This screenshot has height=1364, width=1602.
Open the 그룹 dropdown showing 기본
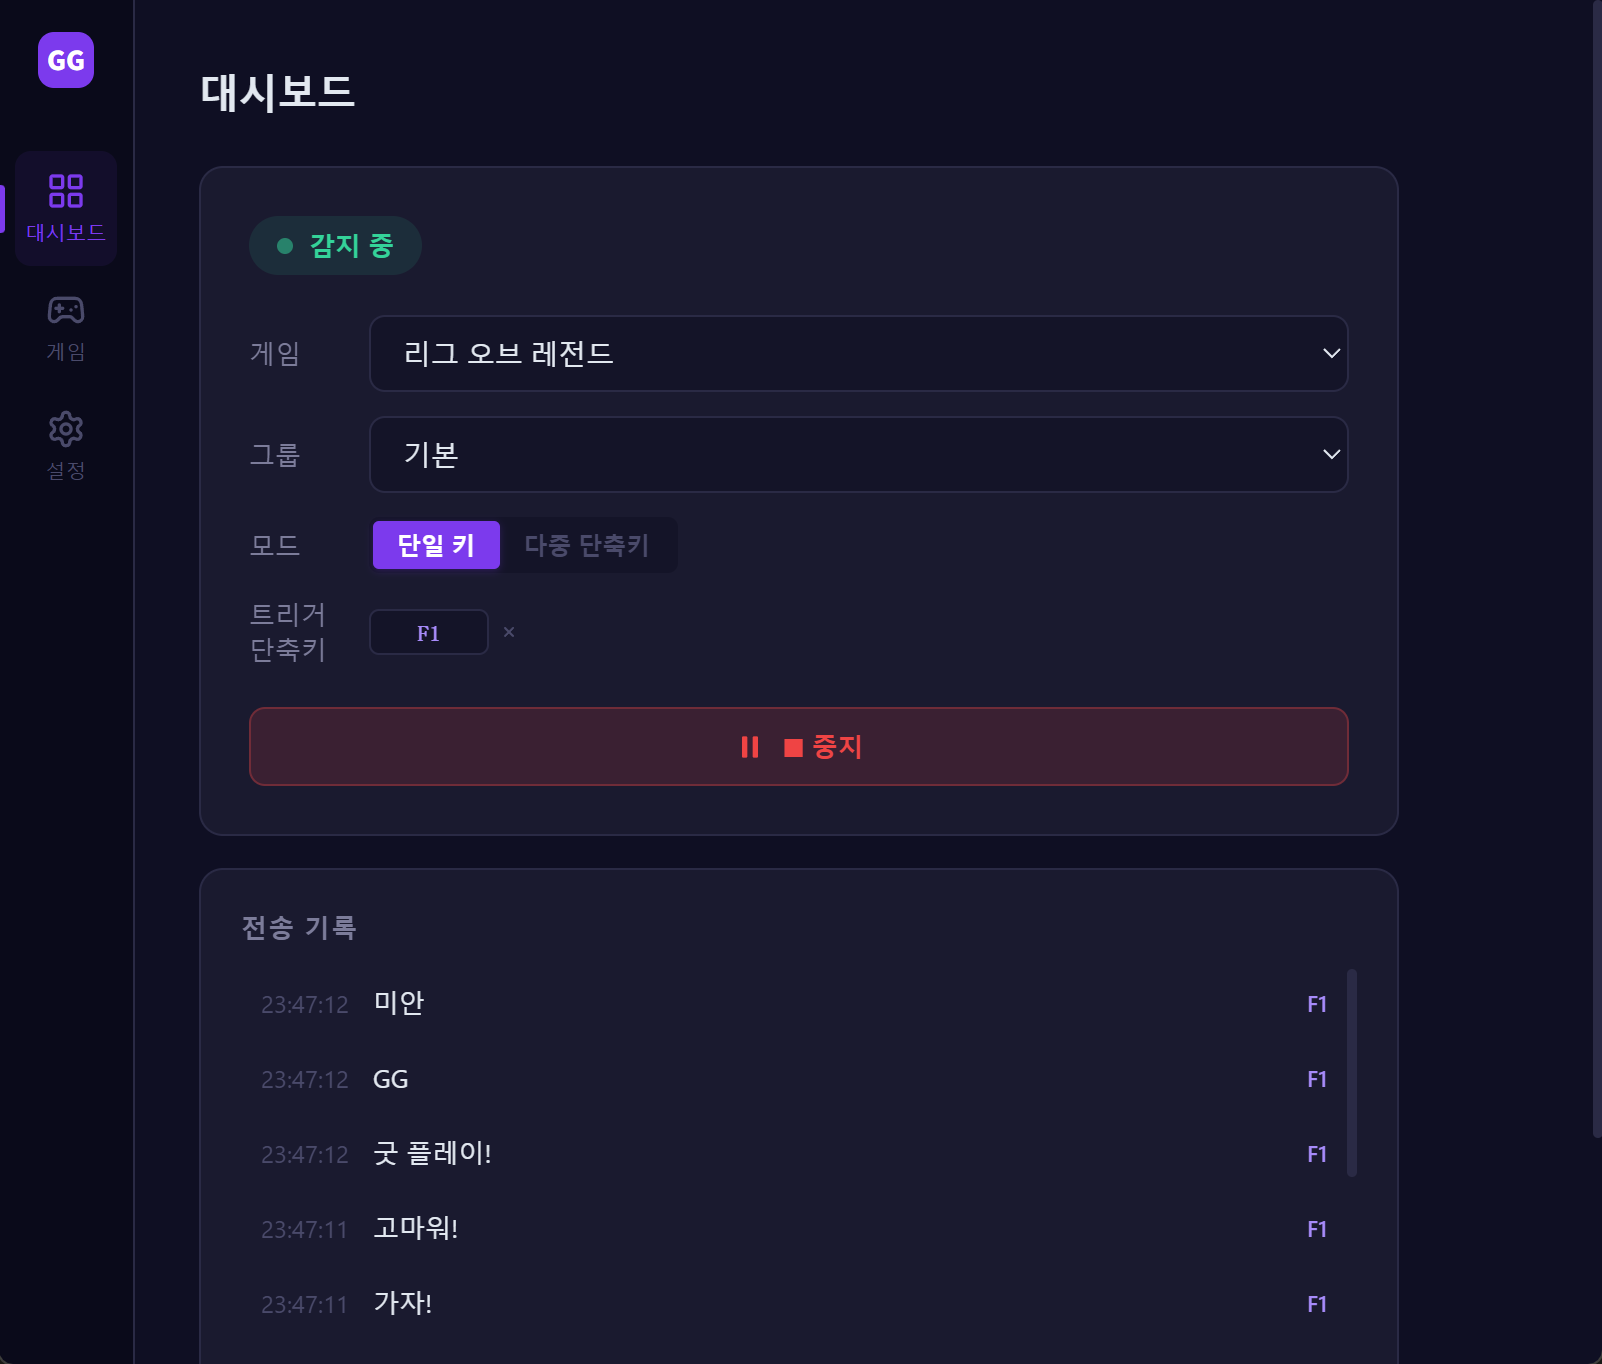[x=859, y=454]
